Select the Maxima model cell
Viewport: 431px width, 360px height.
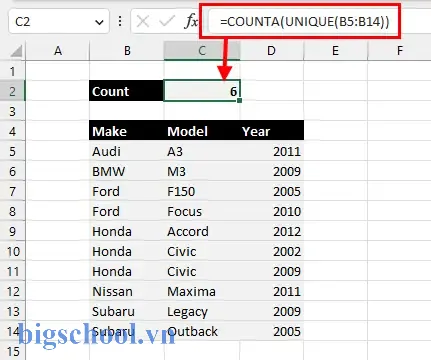click(202, 291)
